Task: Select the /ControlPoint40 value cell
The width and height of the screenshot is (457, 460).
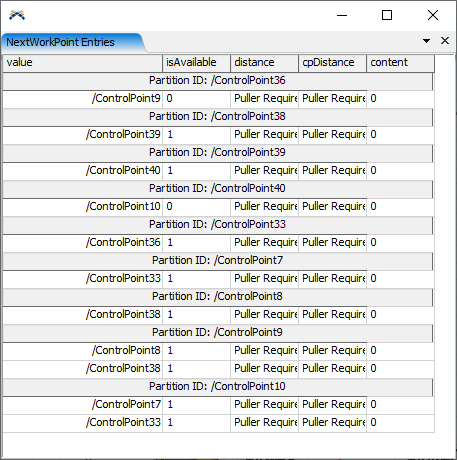Action: coord(83,171)
